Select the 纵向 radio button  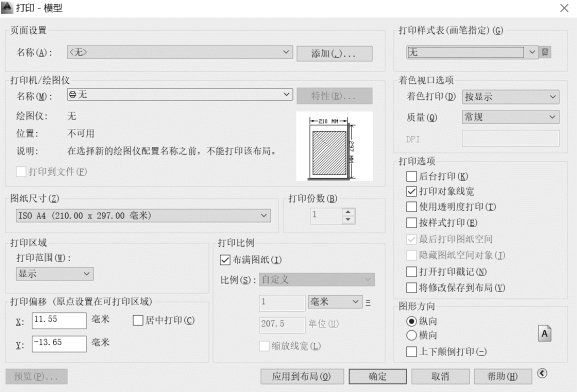tap(411, 321)
